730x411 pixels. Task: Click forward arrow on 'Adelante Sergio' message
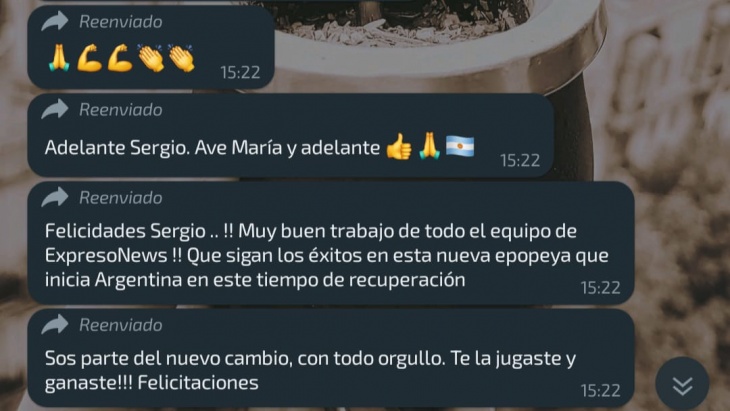click(55, 109)
